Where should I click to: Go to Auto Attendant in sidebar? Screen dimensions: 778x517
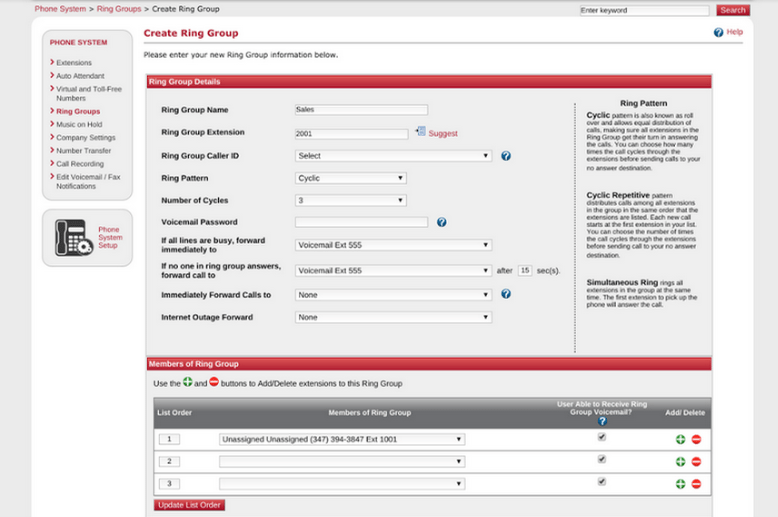(x=80, y=76)
